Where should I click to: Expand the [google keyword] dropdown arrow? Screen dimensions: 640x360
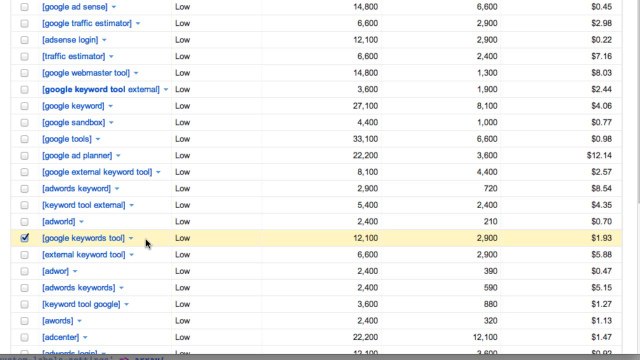point(110,107)
